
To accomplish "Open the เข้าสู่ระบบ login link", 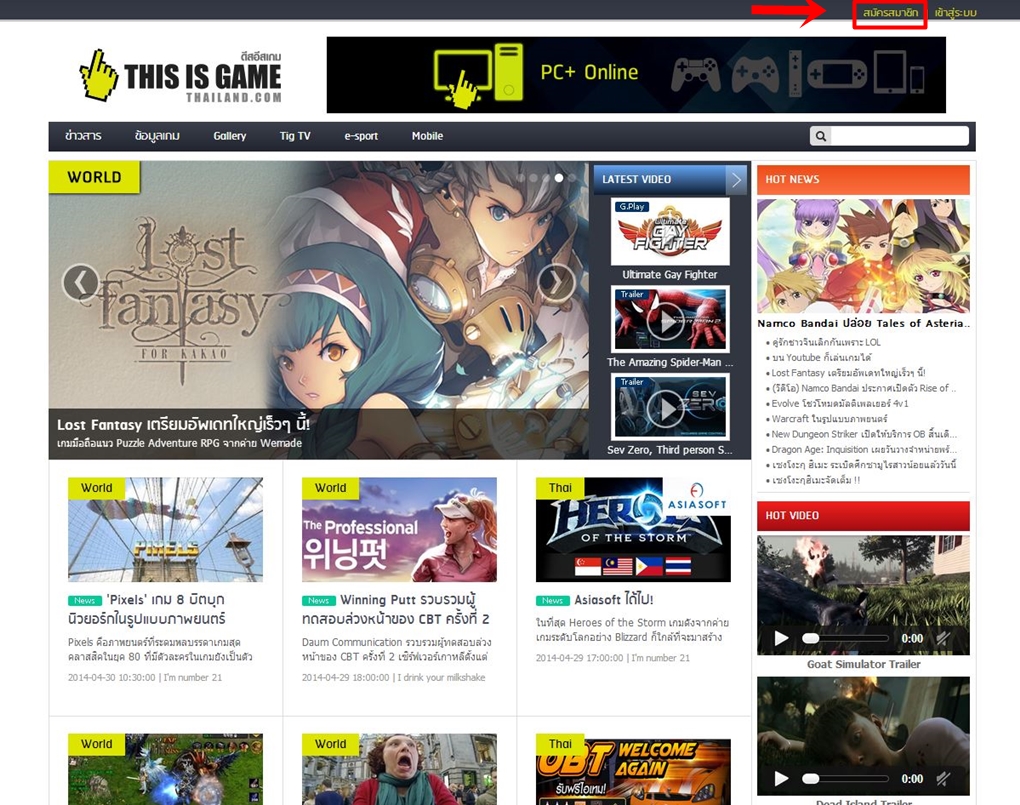I will tap(955, 12).
